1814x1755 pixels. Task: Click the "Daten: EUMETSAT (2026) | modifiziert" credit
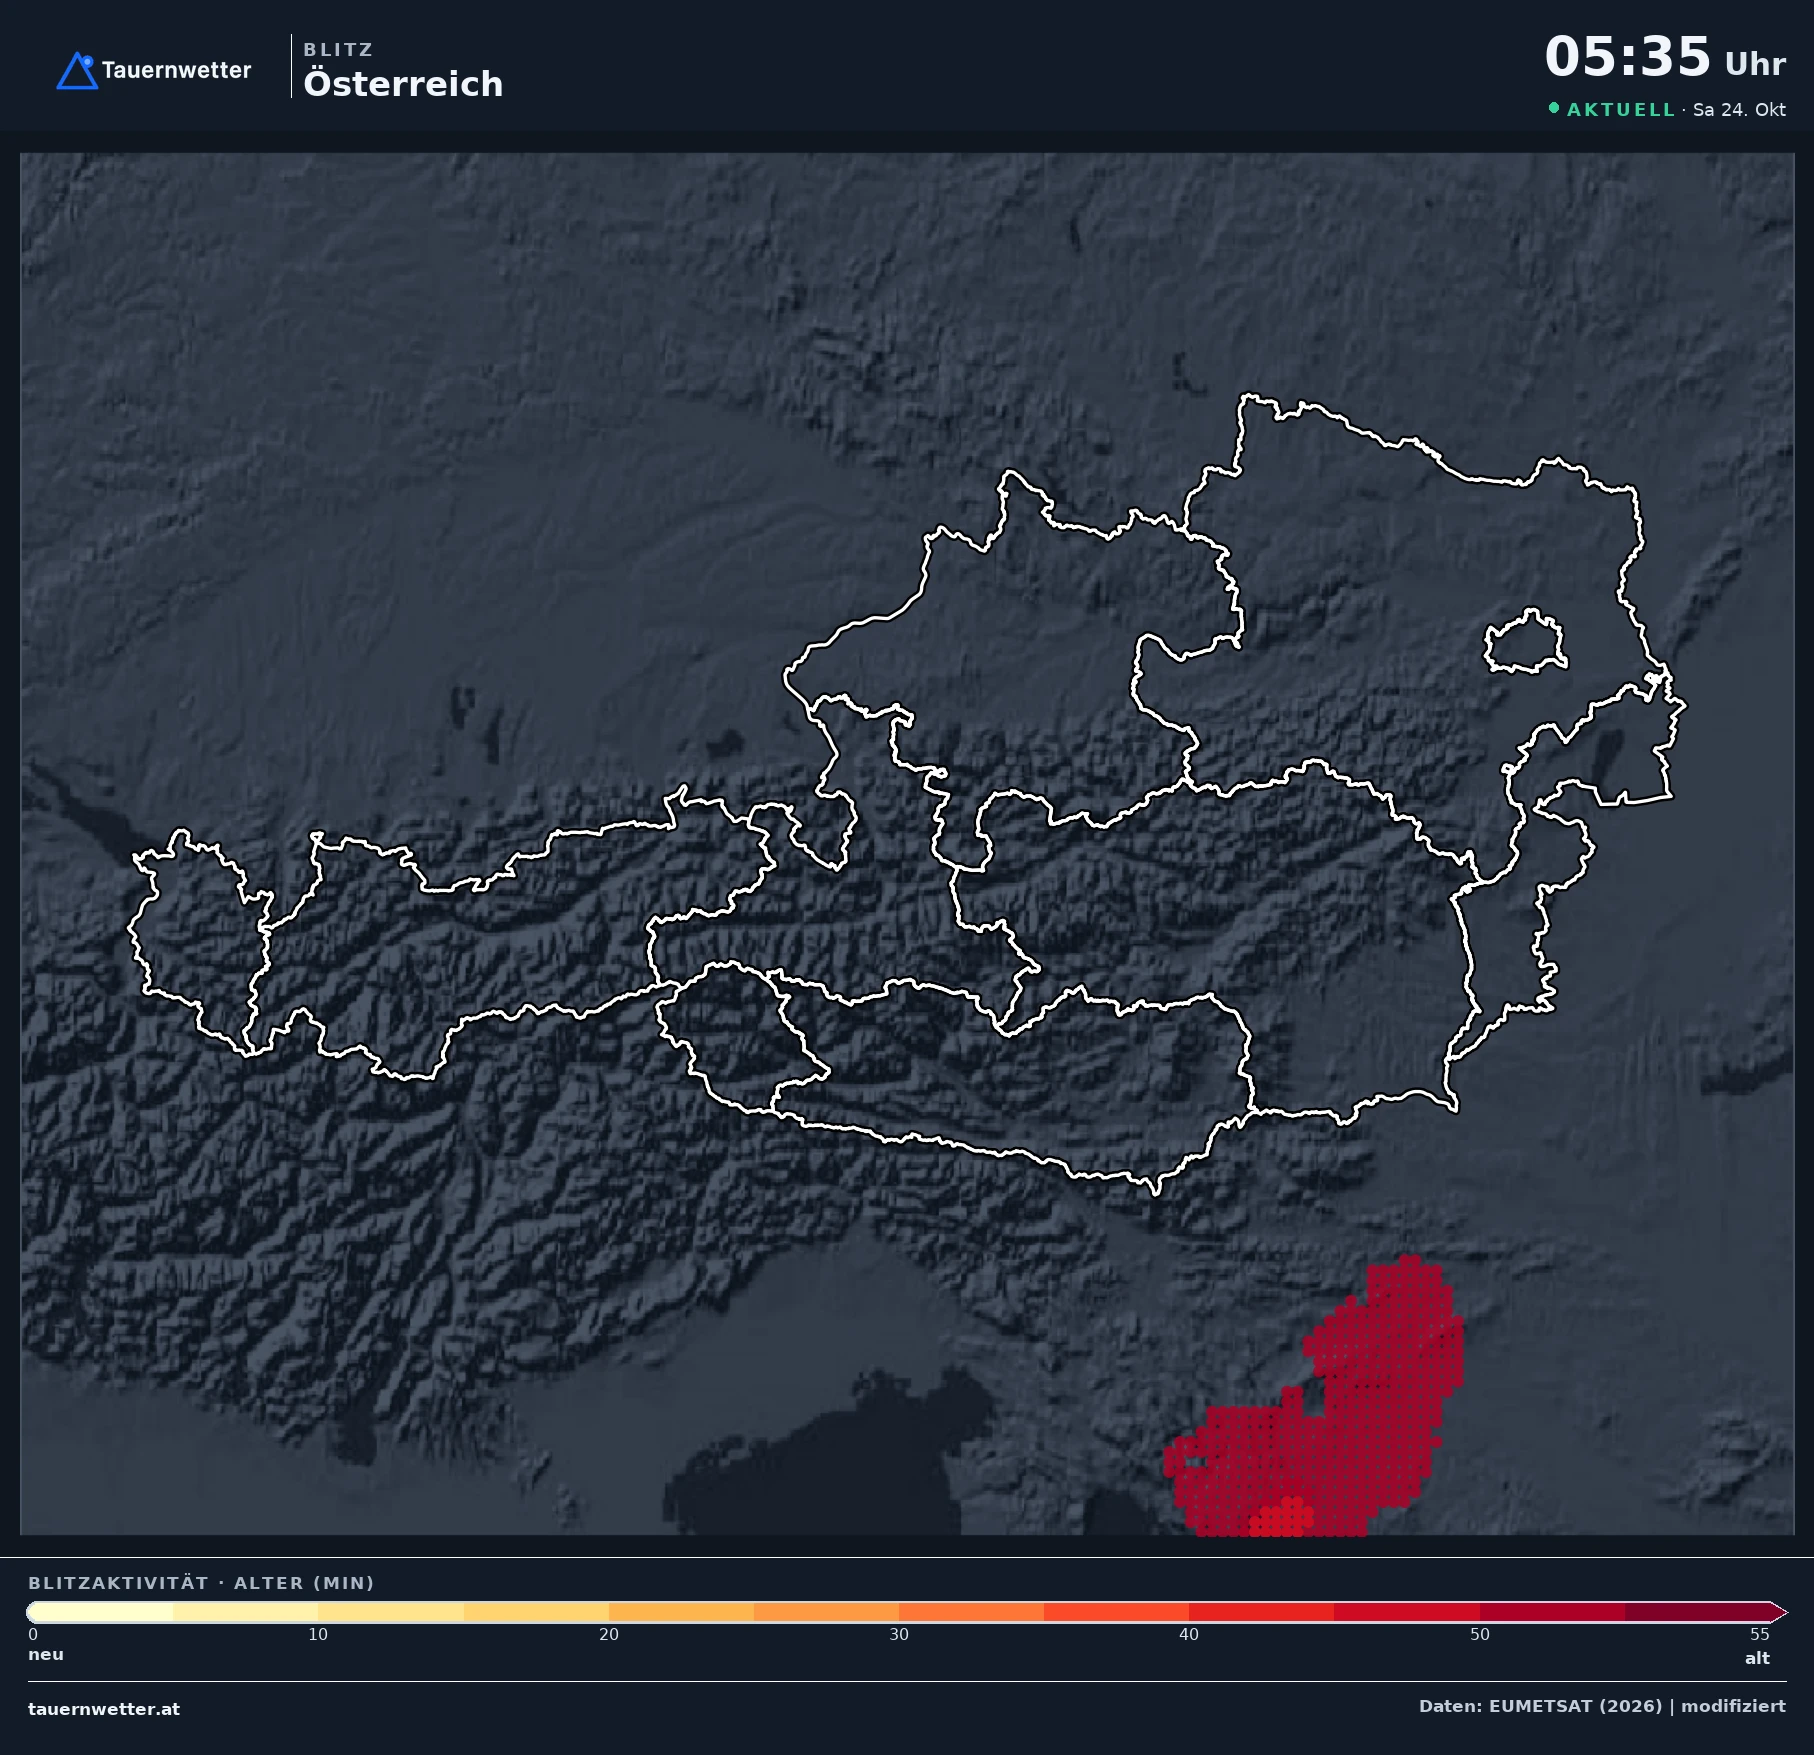(1602, 1706)
